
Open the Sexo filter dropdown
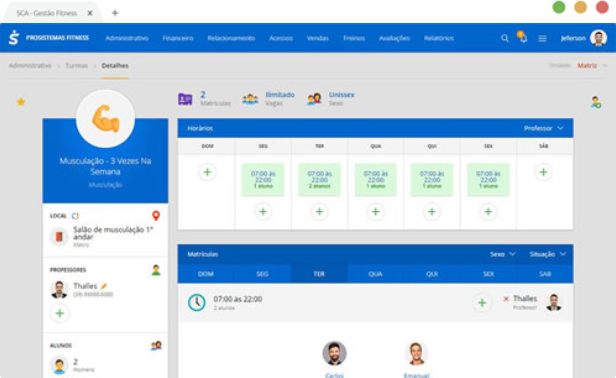click(x=502, y=254)
